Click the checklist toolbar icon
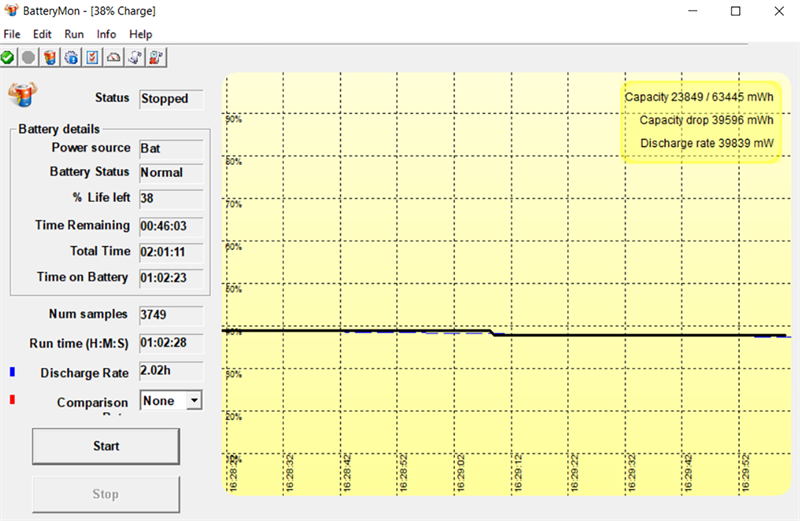This screenshot has width=800, height=521. (92, 57)
